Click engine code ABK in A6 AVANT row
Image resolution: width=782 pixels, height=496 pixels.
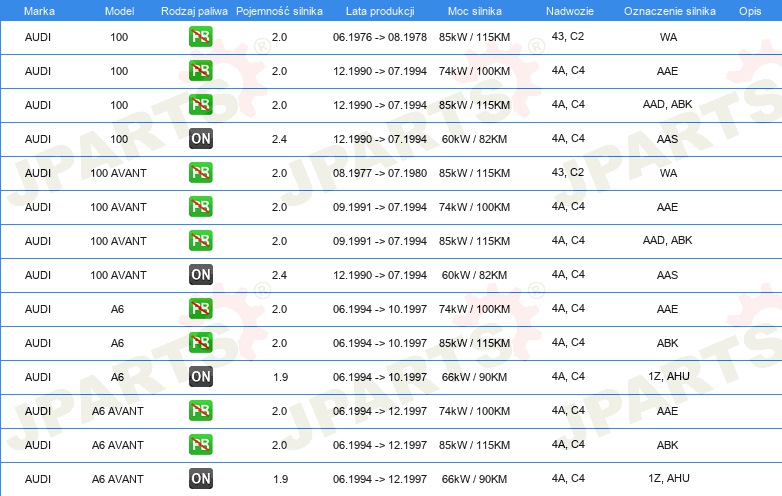[x=667, y=445]
